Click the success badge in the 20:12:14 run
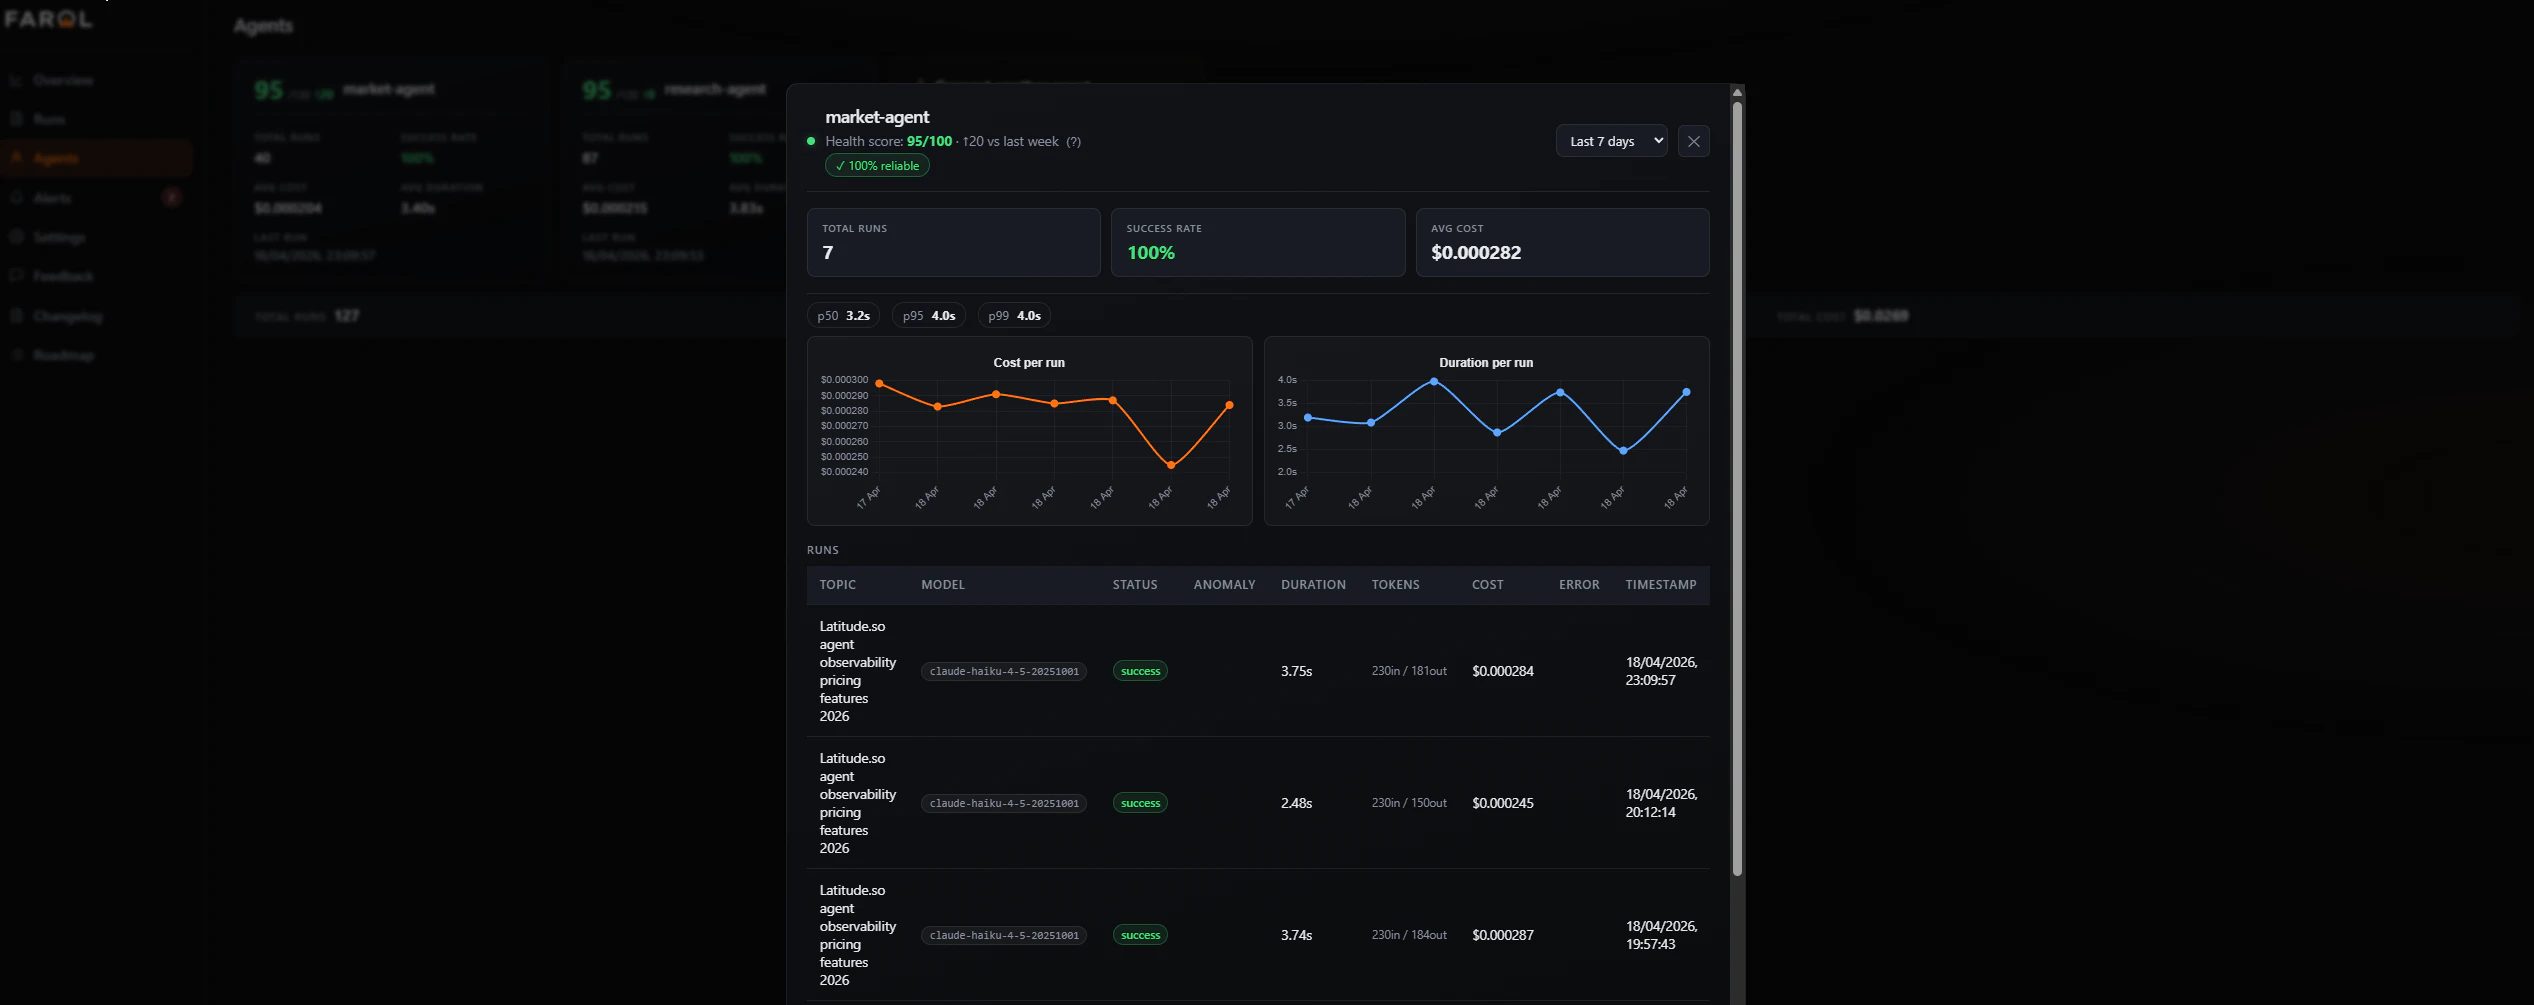This screenshot has height=1005, width=2534. [1140, 803]
